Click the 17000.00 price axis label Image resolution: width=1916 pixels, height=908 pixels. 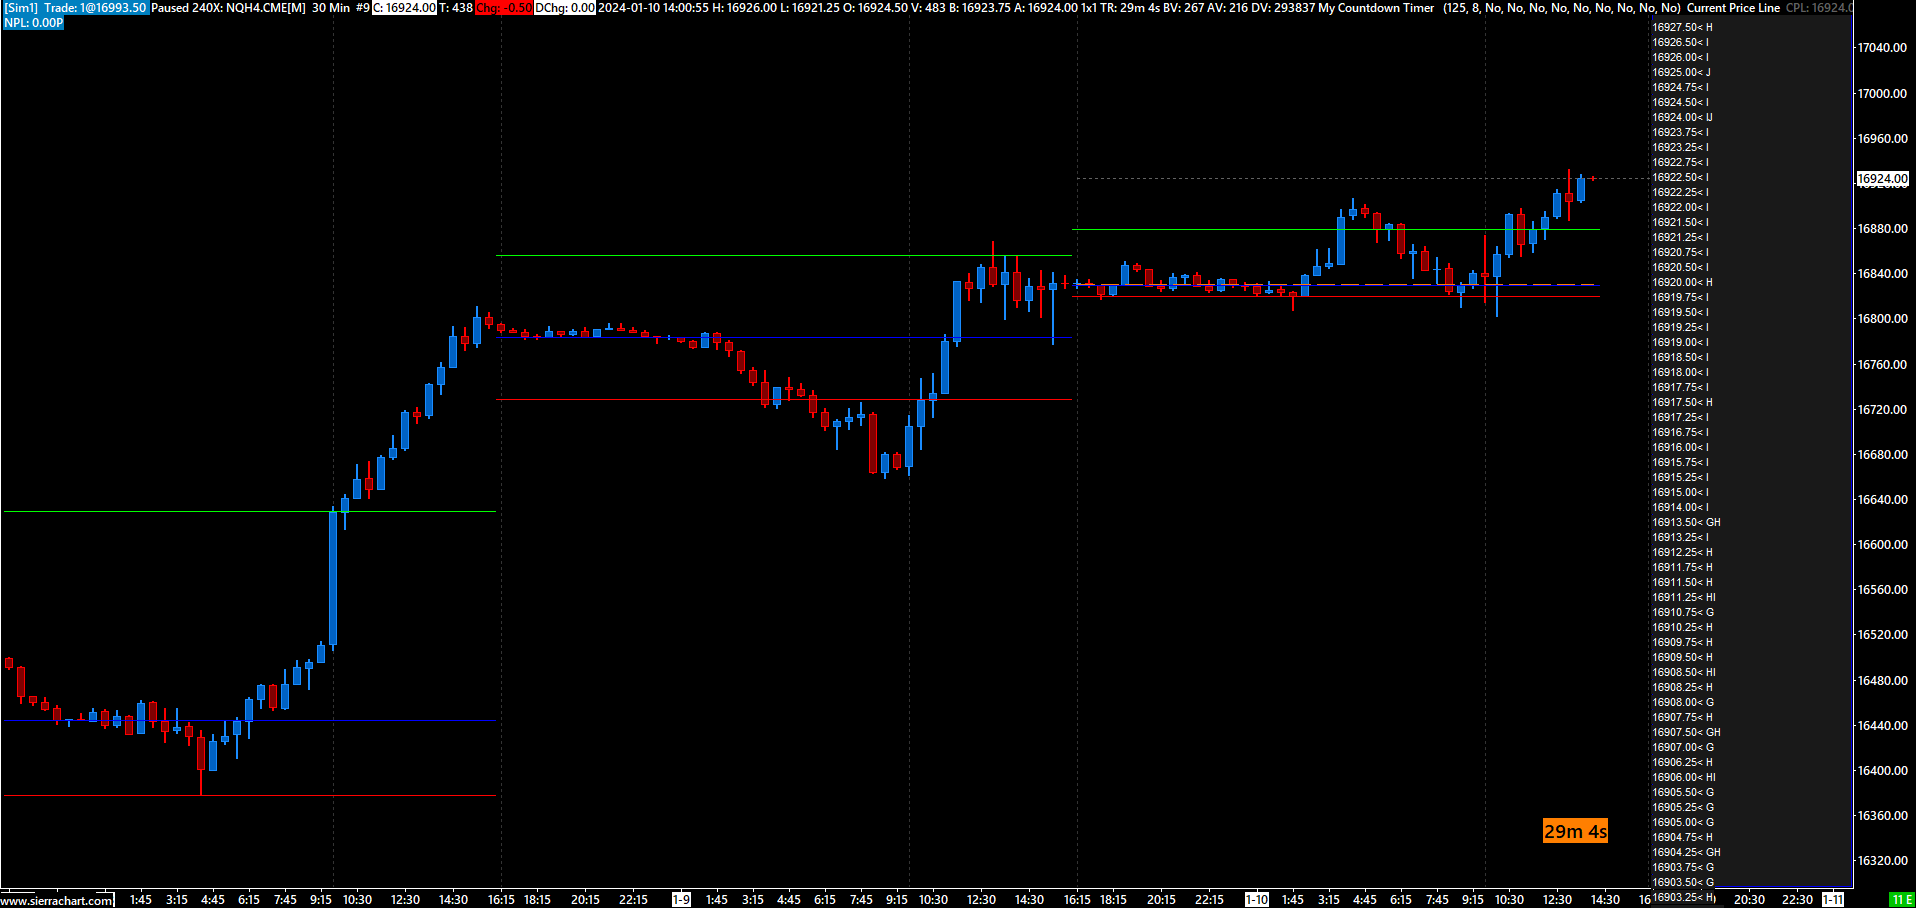(x=1882, y=93)
